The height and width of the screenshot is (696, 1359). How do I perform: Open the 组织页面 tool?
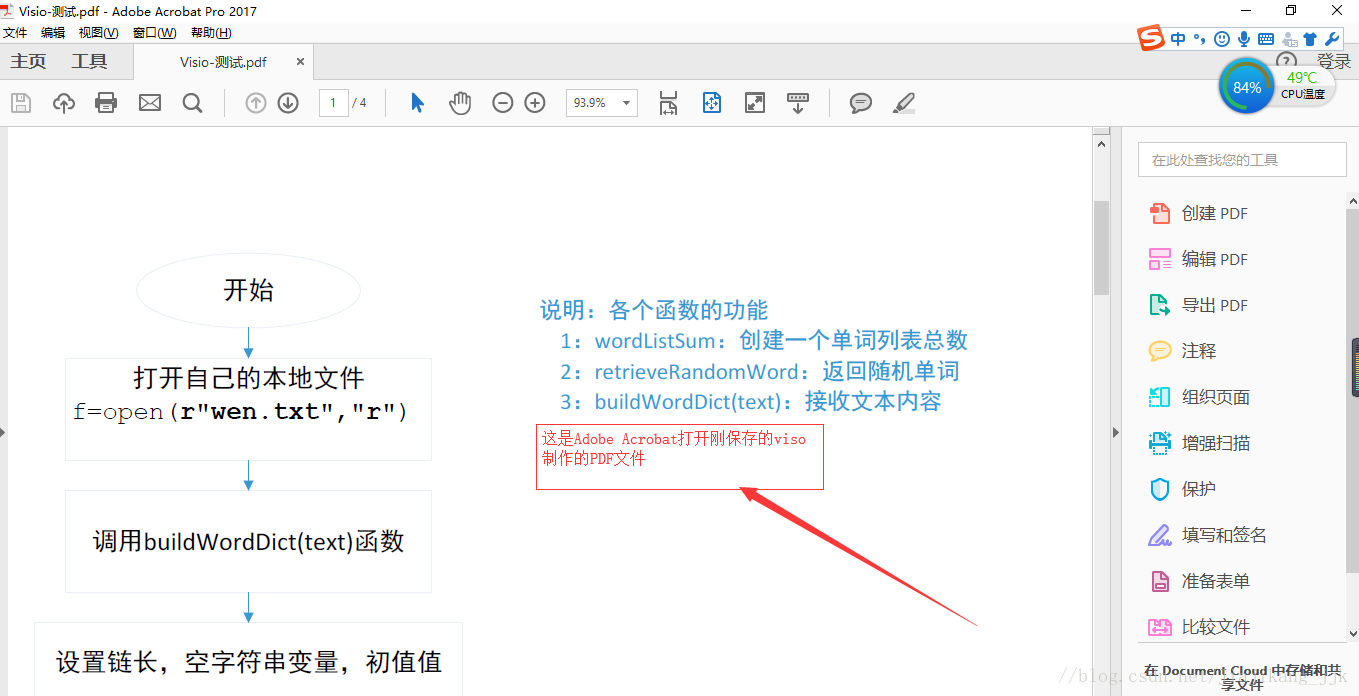pyautogui.click(x=1216, y=397)
